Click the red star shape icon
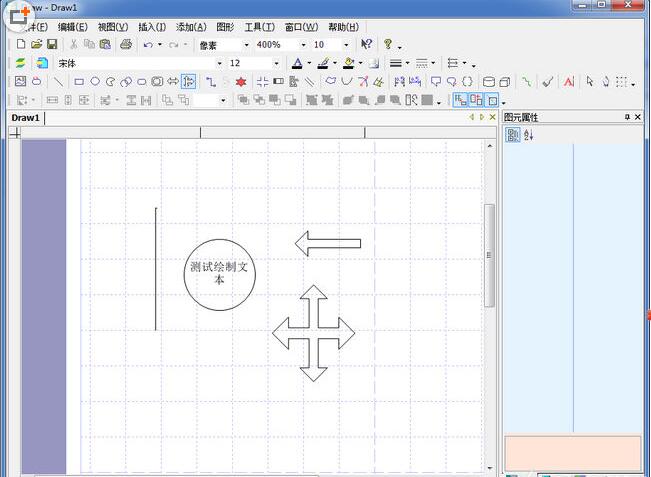This screenshot has height=477, width=651. tap(241, 82)
